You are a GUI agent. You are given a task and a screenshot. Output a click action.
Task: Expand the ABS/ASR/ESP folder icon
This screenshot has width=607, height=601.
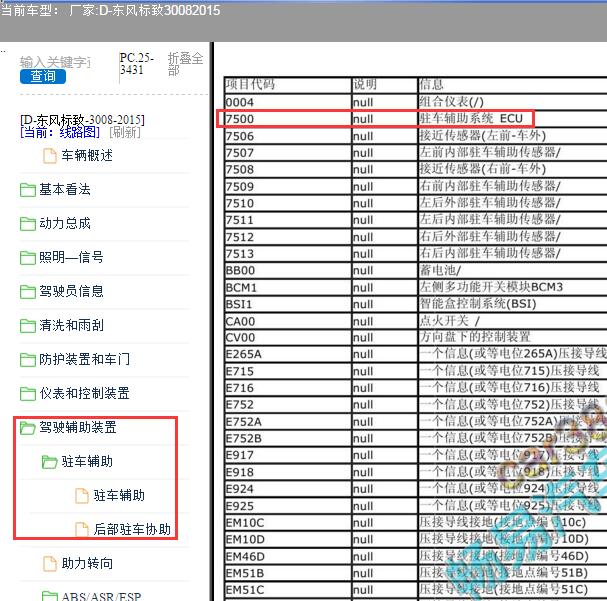click(x=50, y=596)
